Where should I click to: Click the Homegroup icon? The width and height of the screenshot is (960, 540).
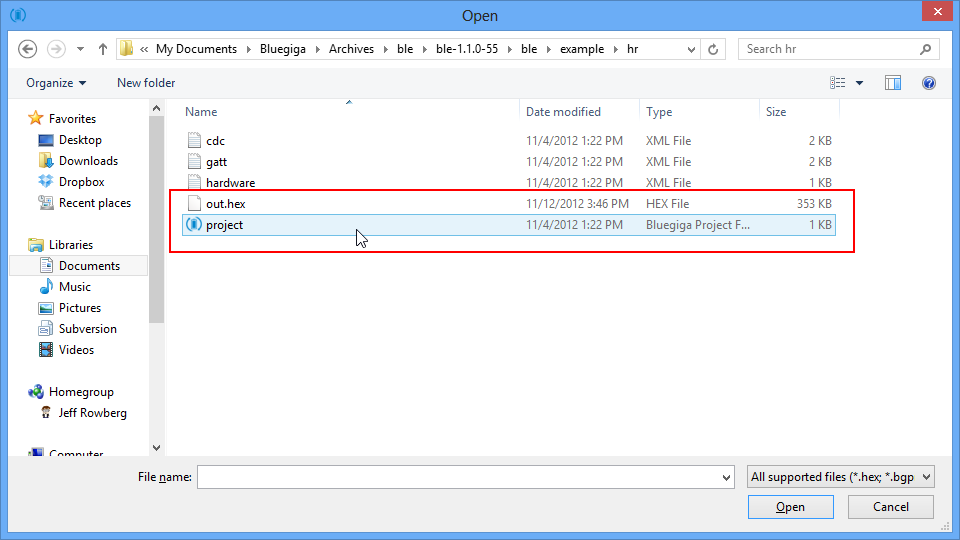(x=36, y=392)
